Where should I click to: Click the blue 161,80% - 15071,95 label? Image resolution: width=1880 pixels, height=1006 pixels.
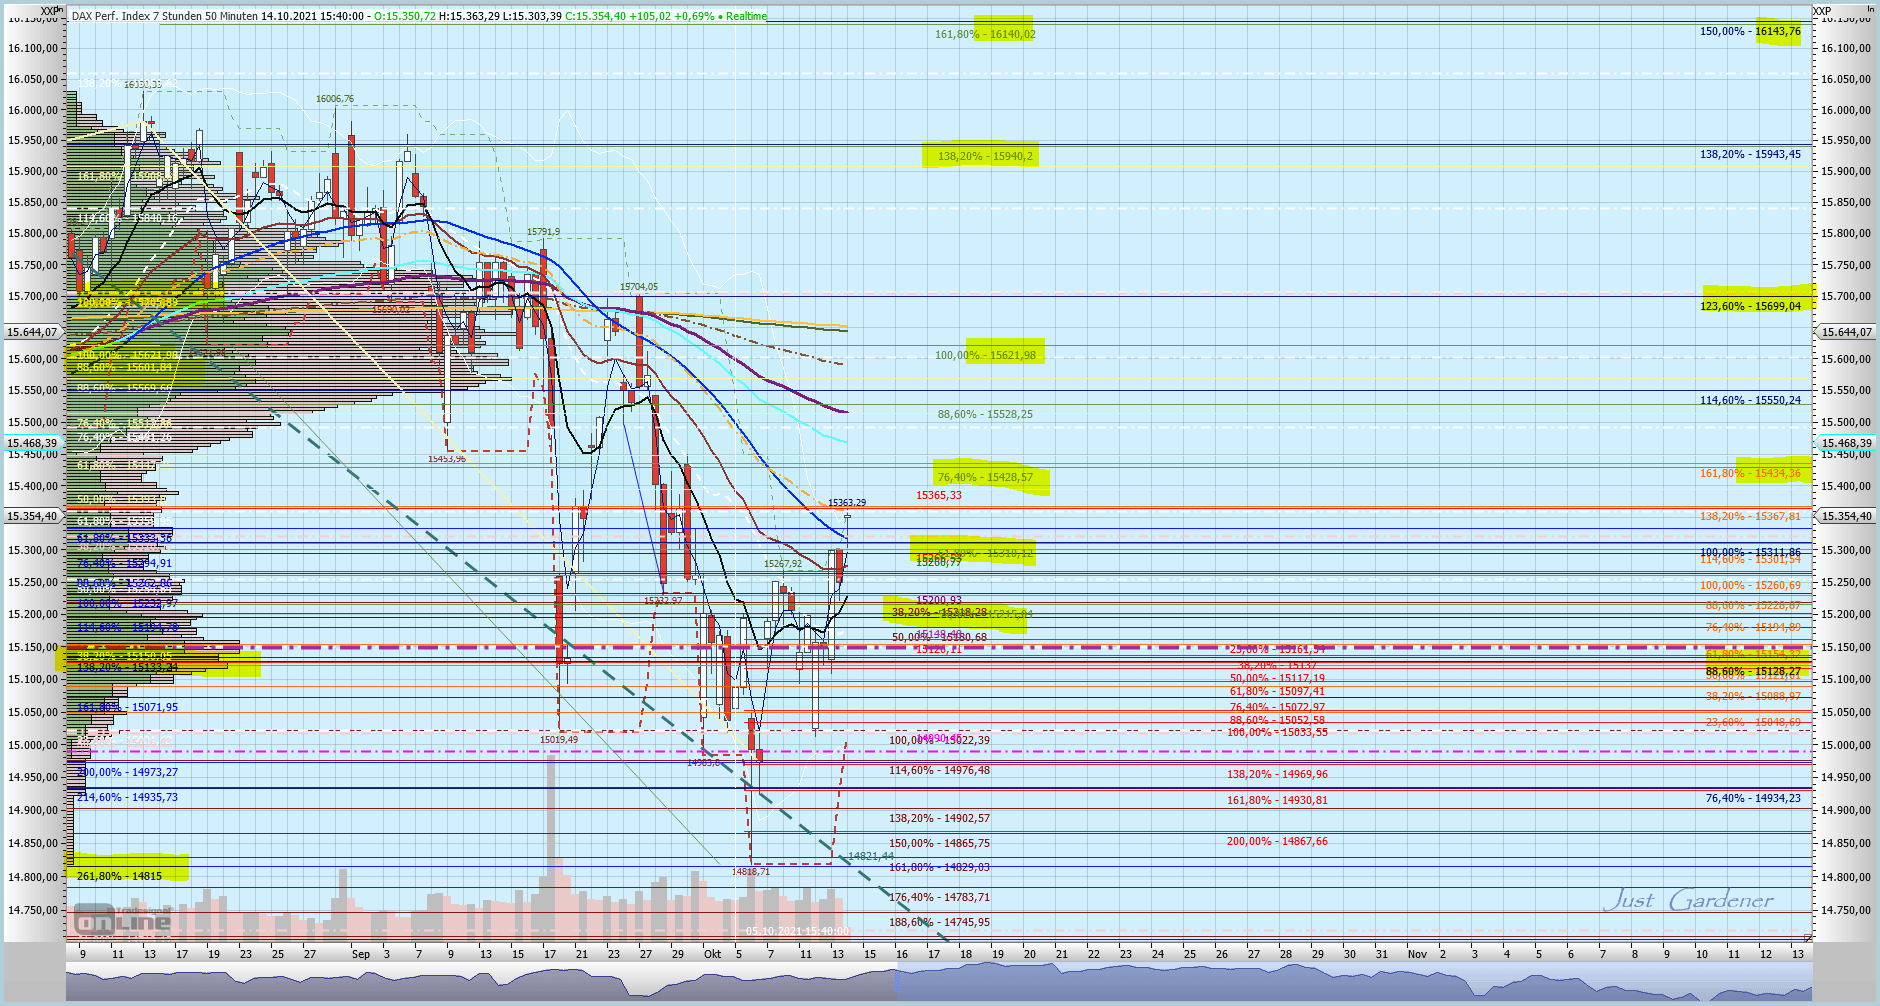coord(127,707)
